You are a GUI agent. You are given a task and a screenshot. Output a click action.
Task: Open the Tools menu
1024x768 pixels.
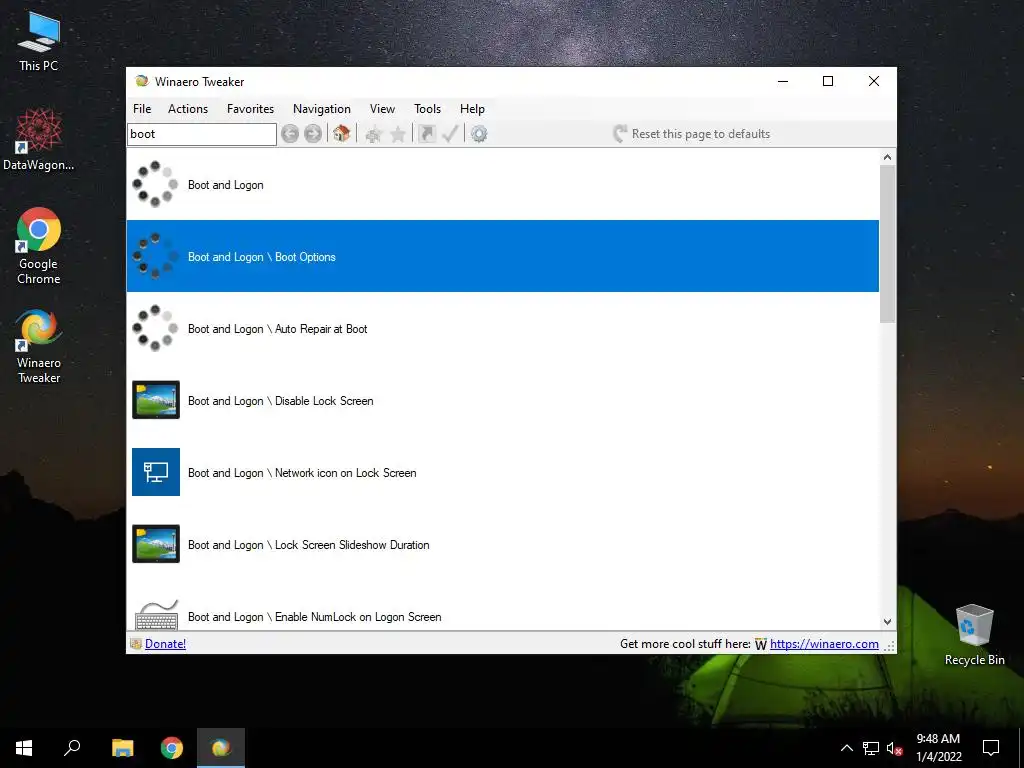(427, 109)
